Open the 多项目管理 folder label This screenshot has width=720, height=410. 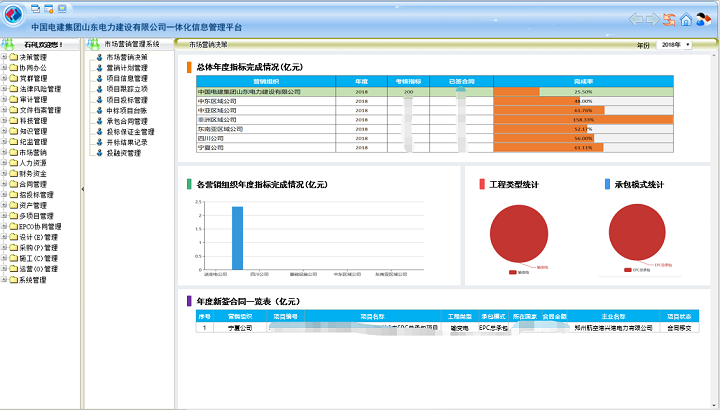pos(36,216)
